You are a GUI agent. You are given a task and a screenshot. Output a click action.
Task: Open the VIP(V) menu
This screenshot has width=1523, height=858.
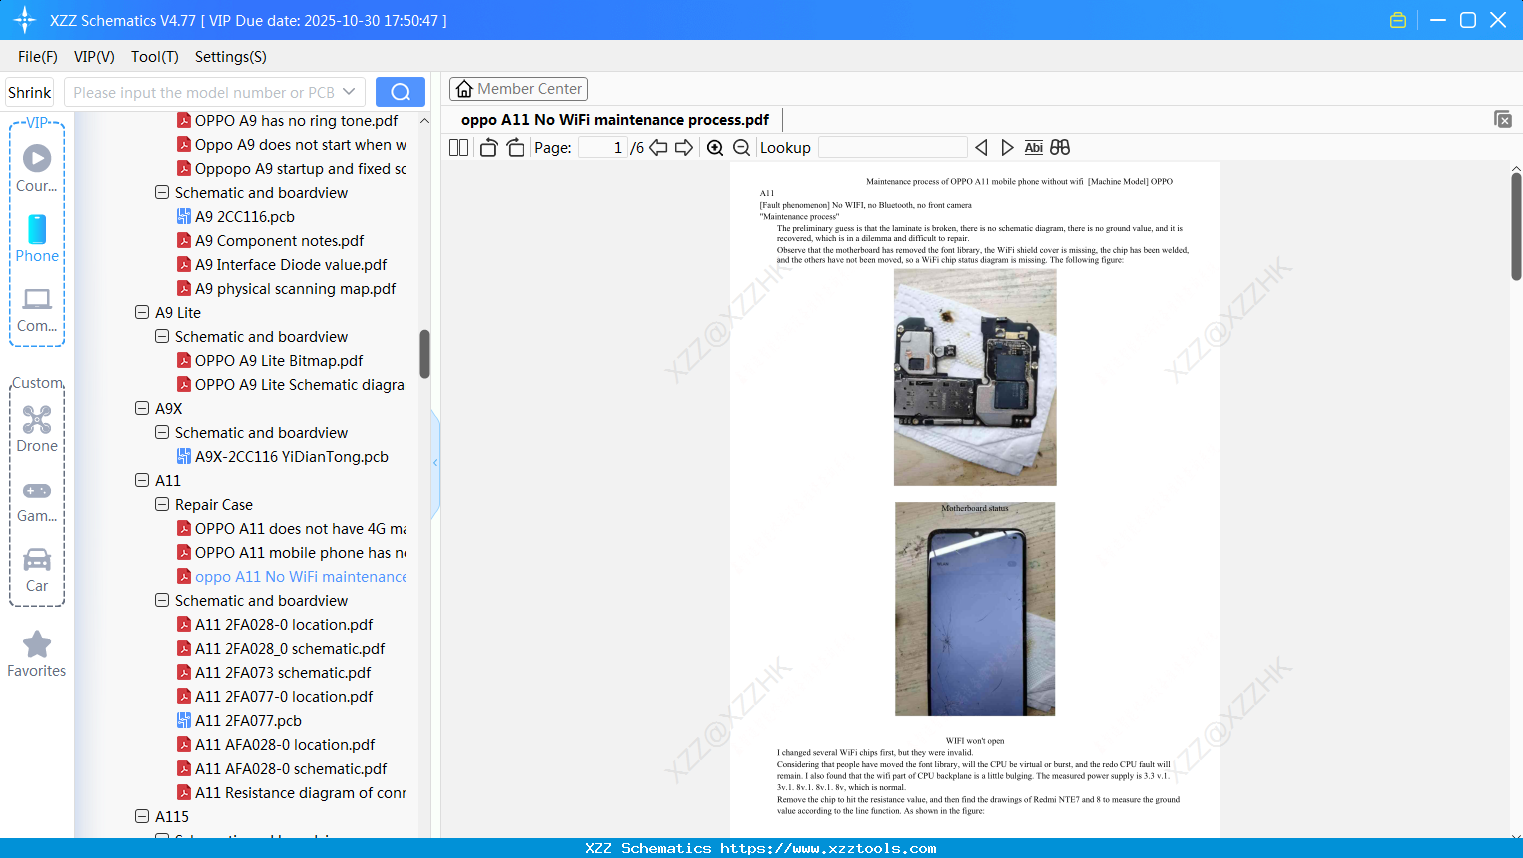(x=94, y=57)
